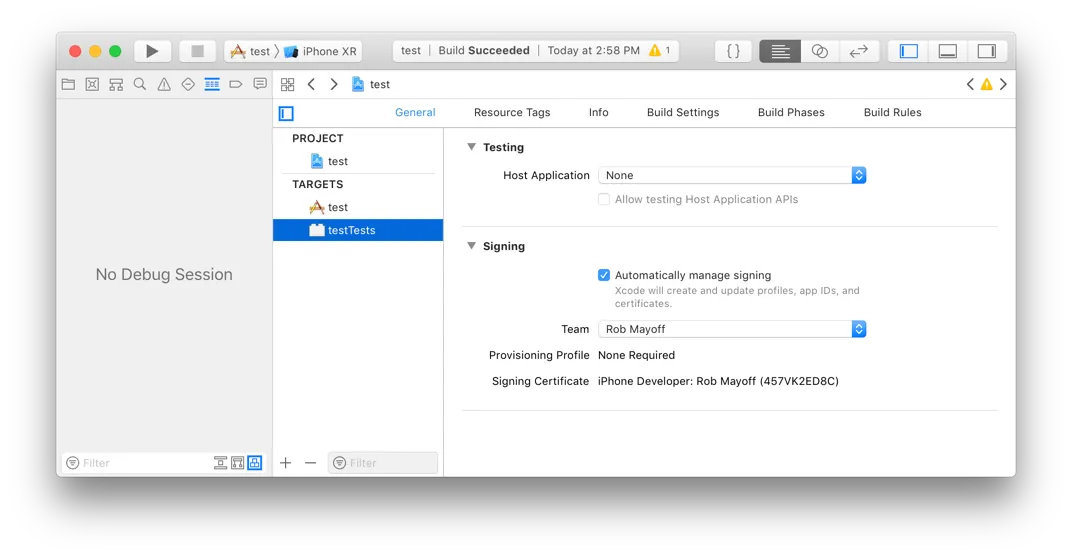This screenshot has height=557, width=1072.
Task: Choose the iPhone XR run destination
Action: click(321, 51)
